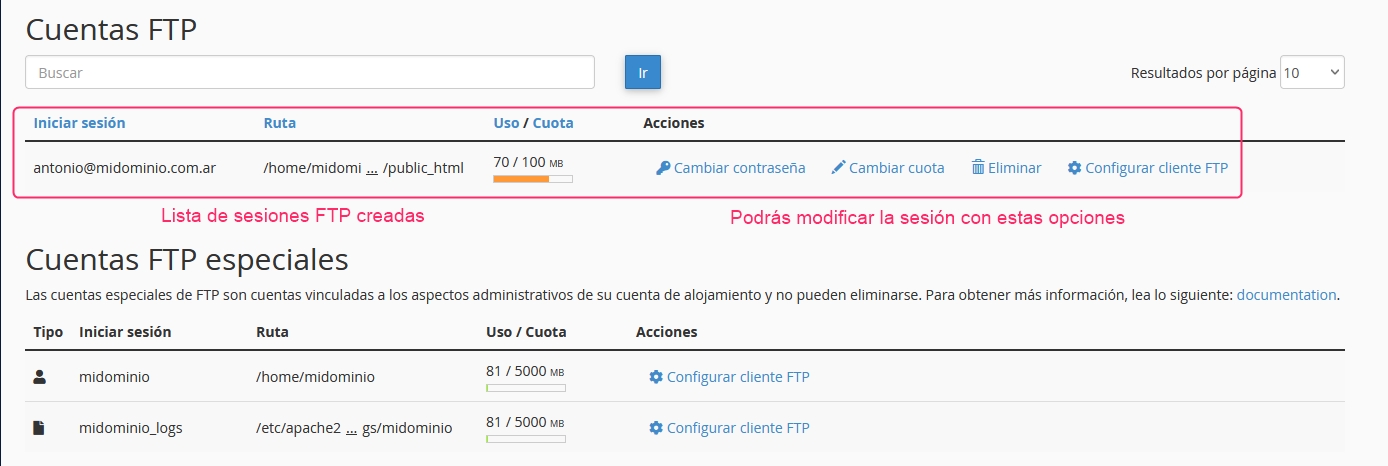
Task: Expand truncated path ellipsis for midominio_logs
Action: (352, 429)
